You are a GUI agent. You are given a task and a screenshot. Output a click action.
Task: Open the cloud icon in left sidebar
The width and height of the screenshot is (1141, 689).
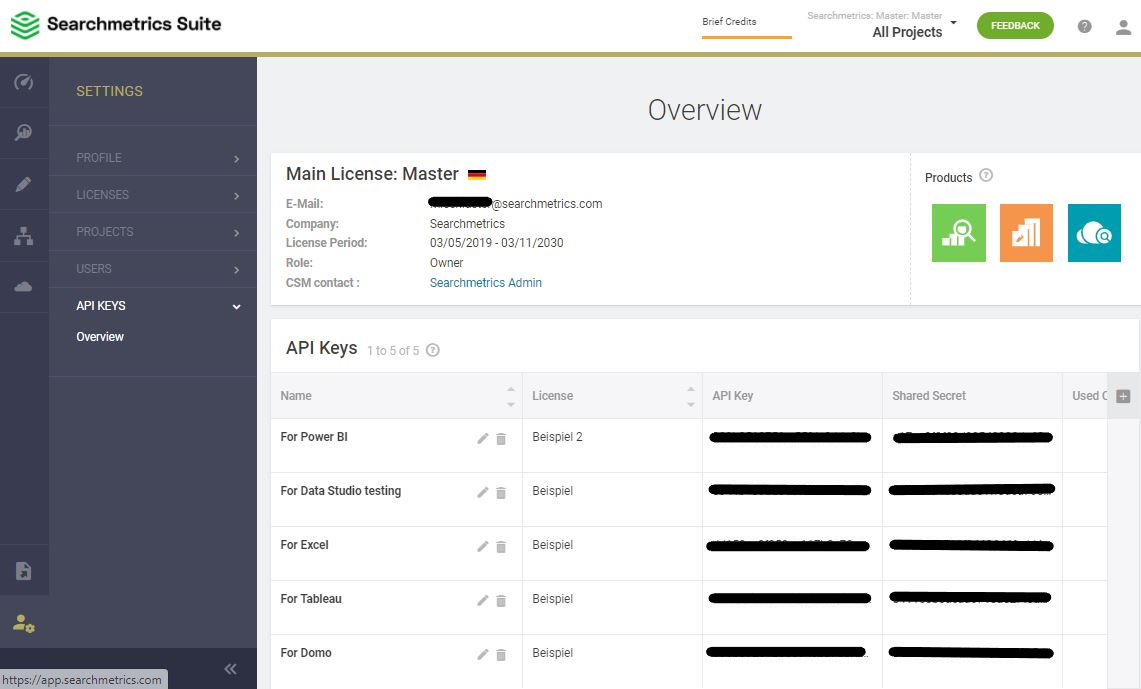(x=23, y=287)
